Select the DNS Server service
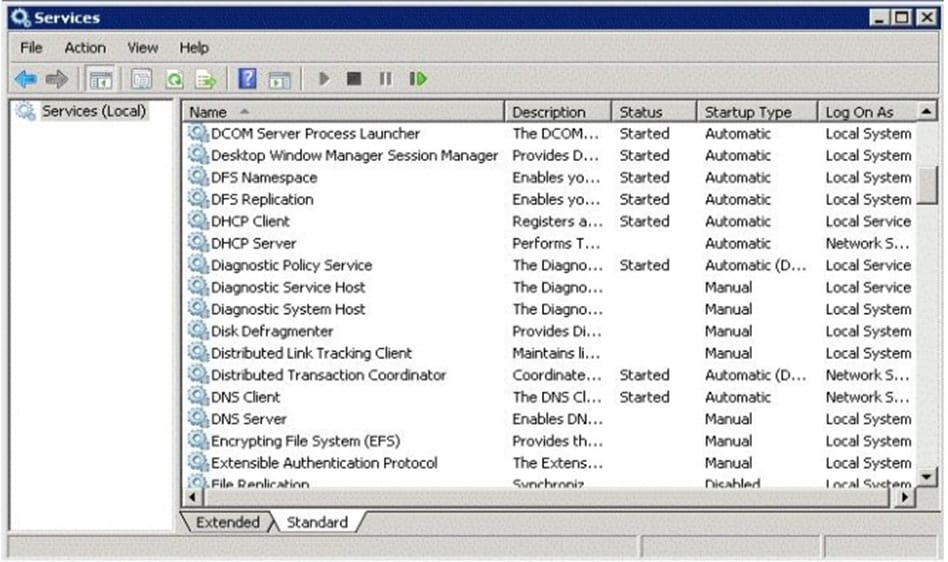 248,419
